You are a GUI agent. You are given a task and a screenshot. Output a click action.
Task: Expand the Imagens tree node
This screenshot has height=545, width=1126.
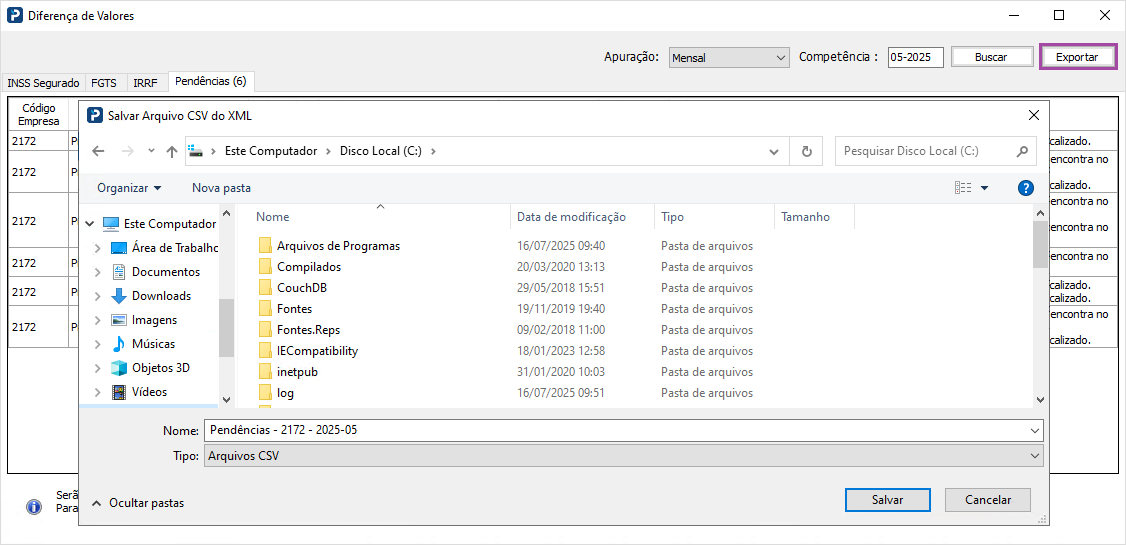tap(98, 320)
